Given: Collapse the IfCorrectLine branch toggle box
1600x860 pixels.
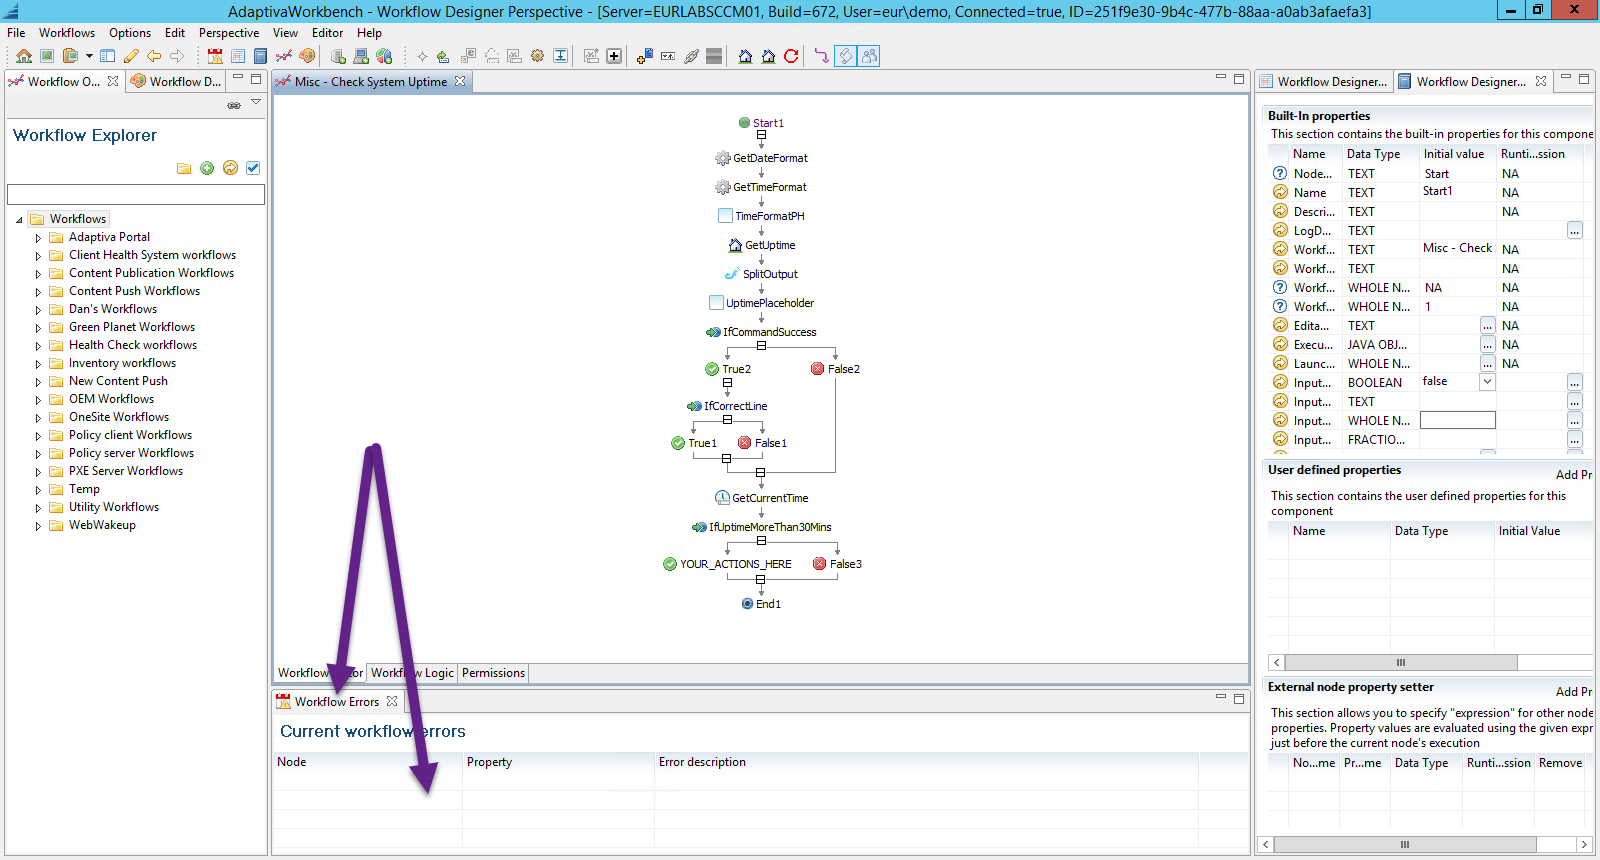Looking at the screenshot, I should pyautogui.click(x=727, y=420).
